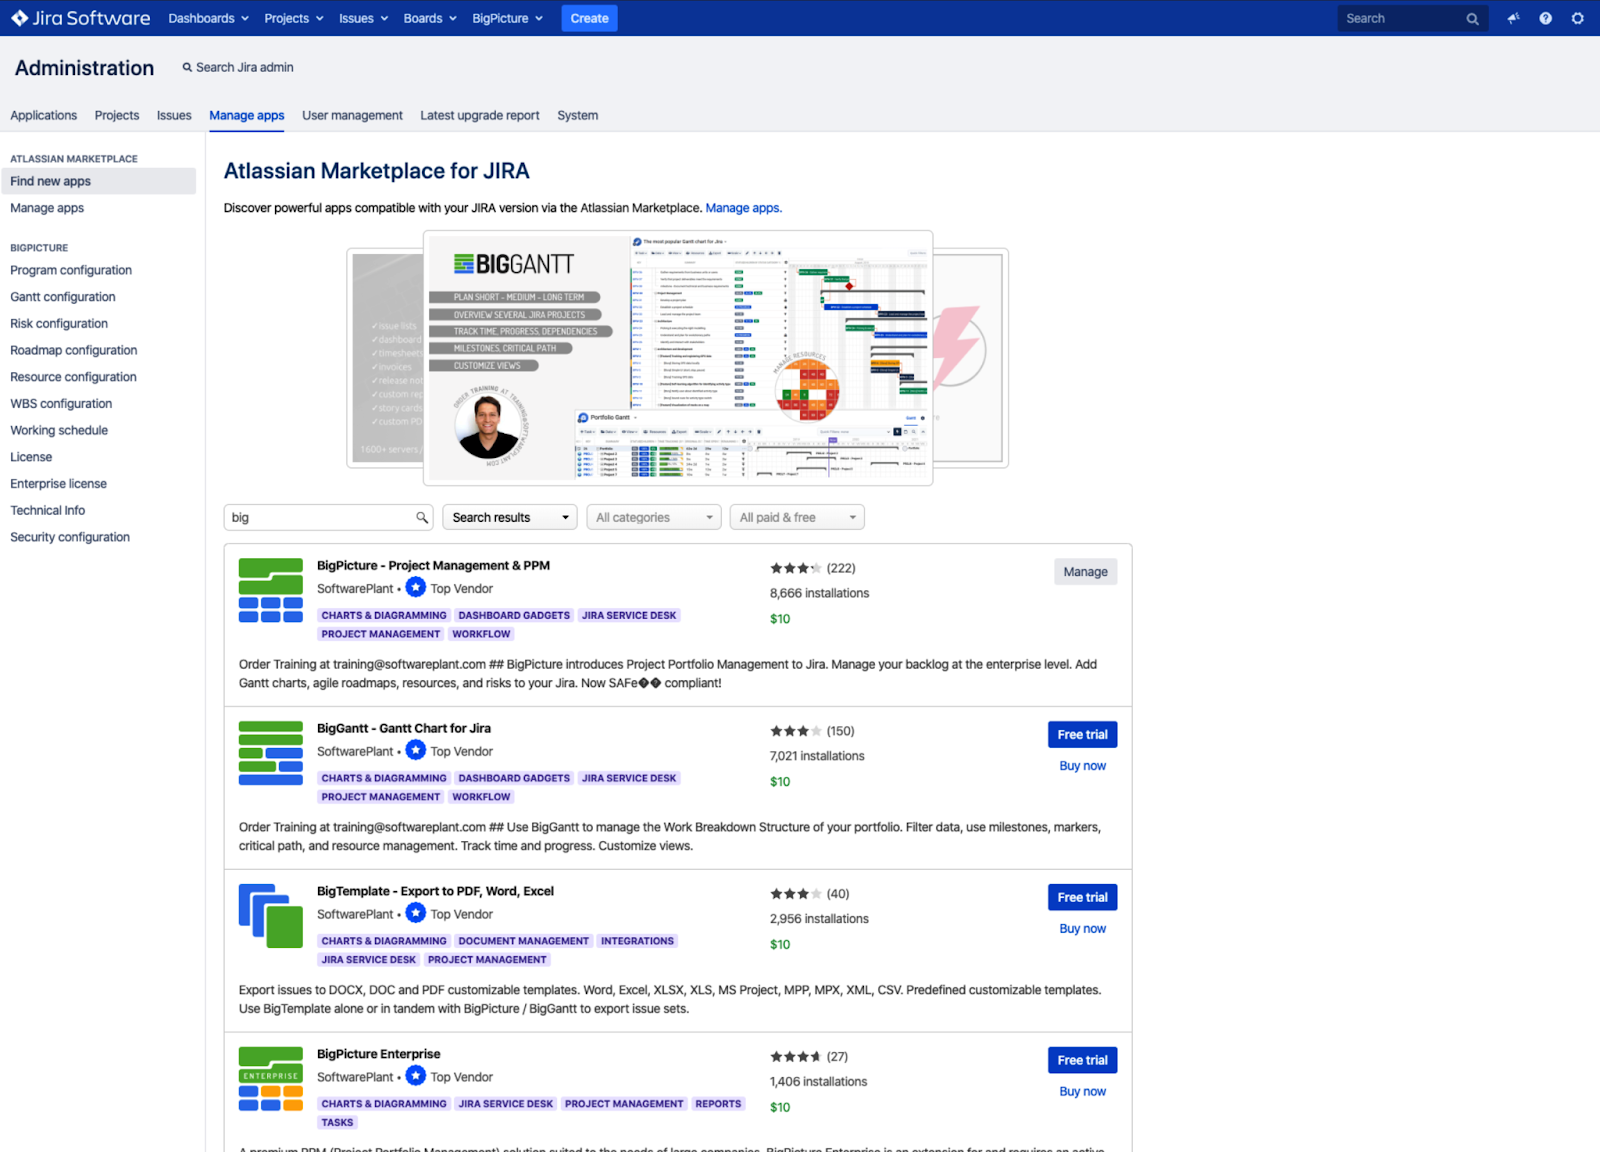
Task: Click Buy now for BigPicture Enterprise
Action: (x=1082, y=1092)
